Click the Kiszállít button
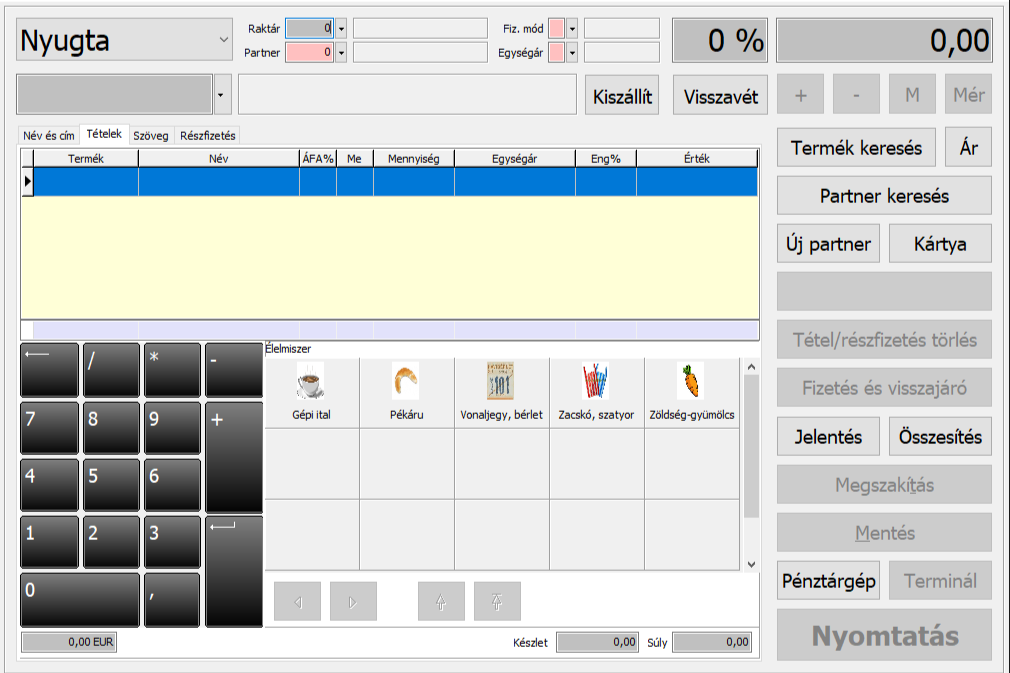Image resolution: width=1010 pixels, height=673 pixels. (622, 96)
